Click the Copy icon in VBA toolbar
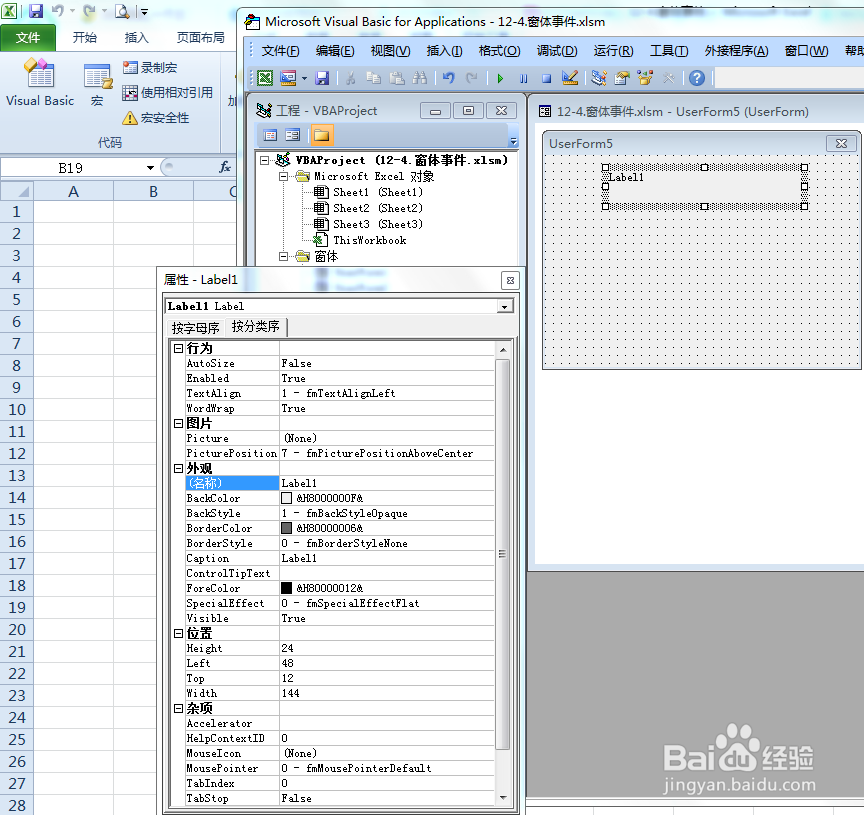The width and height of the screenshot is (864, 815). tap(374, 78)
